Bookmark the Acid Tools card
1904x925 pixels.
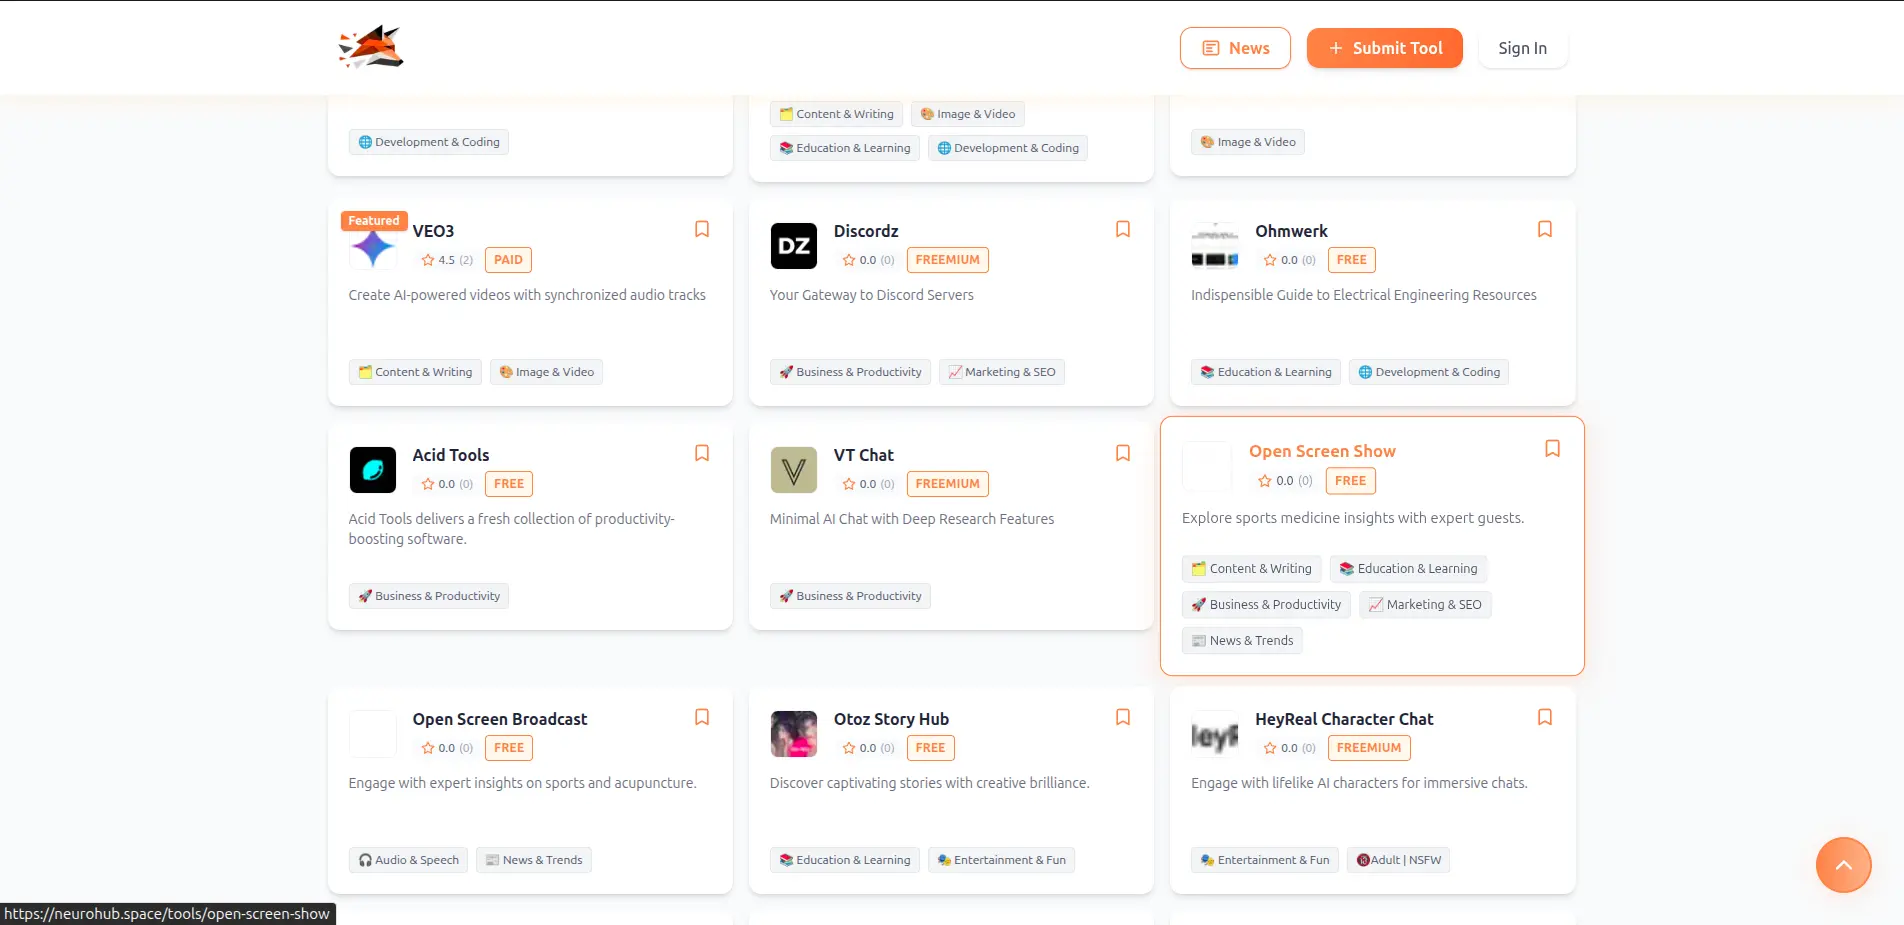tap(702, 454)
